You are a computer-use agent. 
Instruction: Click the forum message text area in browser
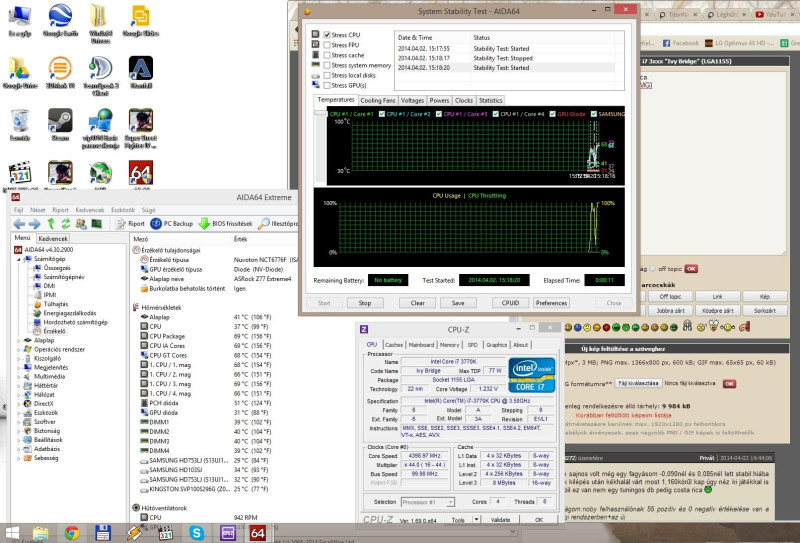tap(713, 162)
